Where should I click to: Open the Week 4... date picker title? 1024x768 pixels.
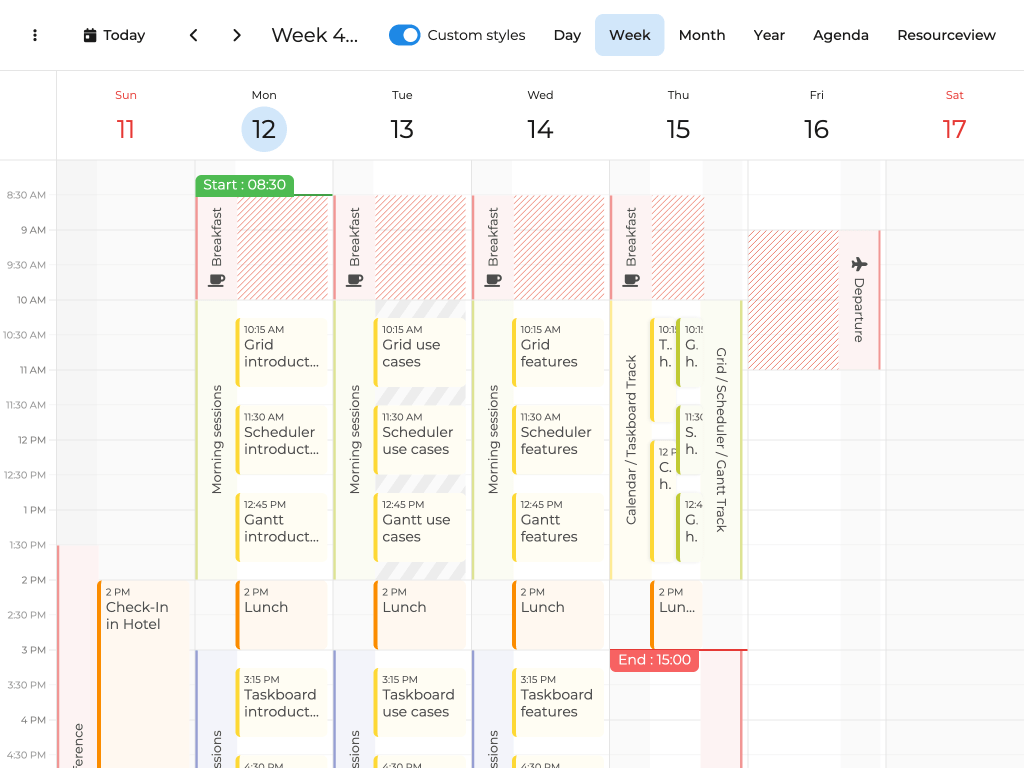pyautogui.click(x=314, y=35)
